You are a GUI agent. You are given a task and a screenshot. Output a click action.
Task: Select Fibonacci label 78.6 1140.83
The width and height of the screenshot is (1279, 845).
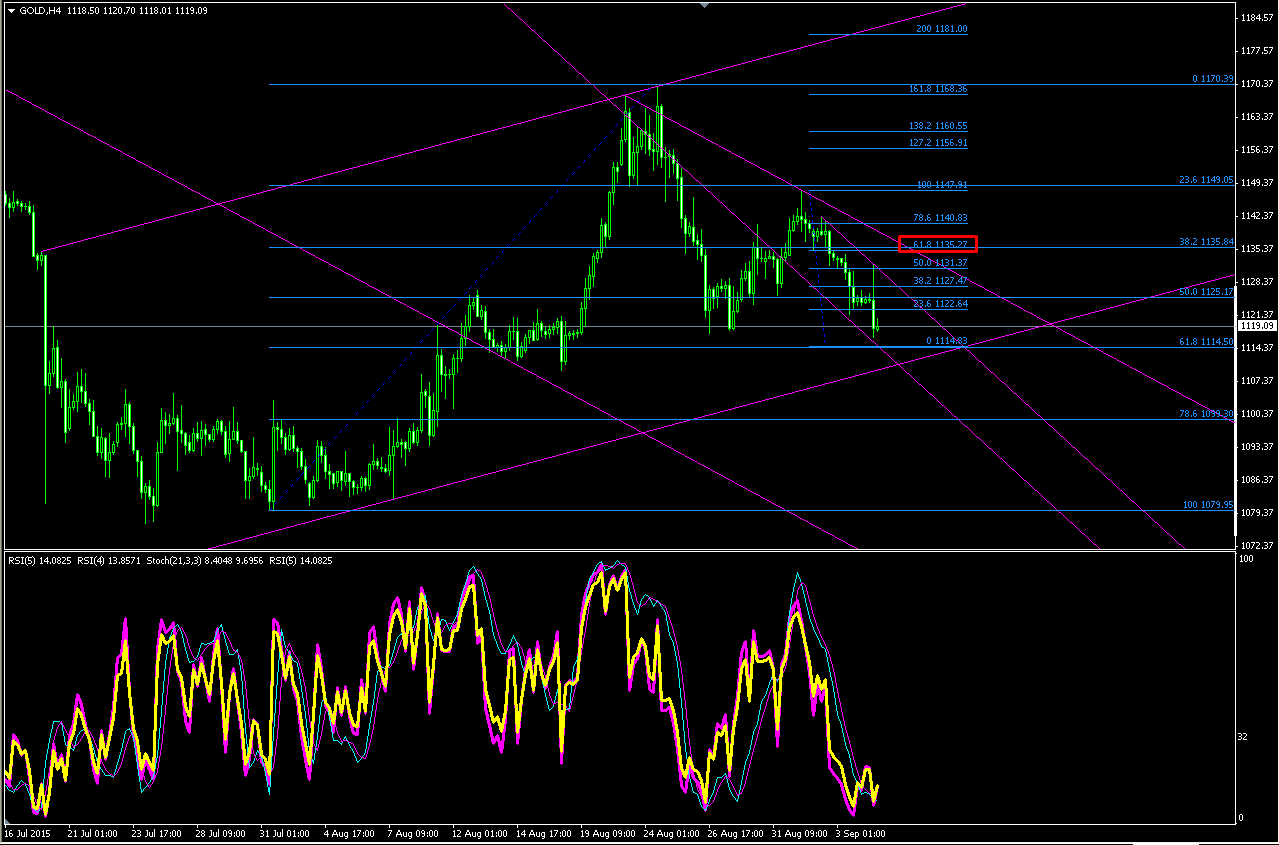coord(939,217)
